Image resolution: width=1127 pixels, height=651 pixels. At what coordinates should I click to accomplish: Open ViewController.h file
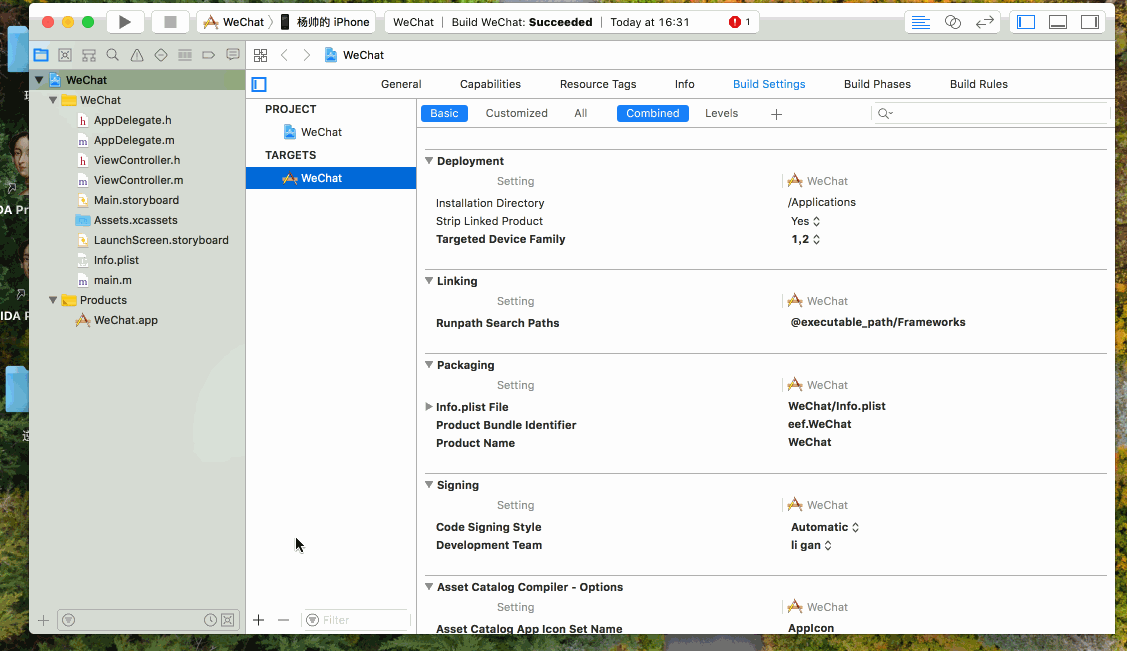137,160
